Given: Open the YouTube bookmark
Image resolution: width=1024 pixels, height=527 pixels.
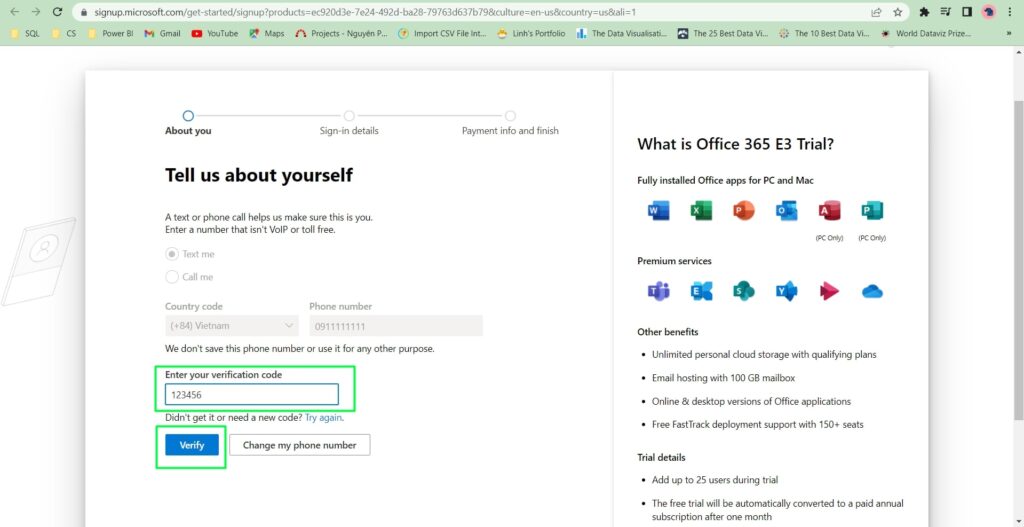Looking at the screenshot, I should [x=214, y=33].
